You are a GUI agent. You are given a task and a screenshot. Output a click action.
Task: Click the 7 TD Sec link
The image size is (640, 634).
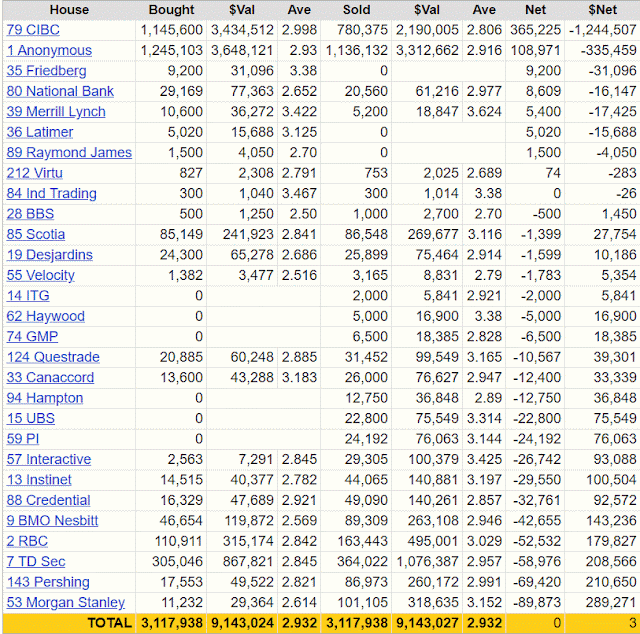pyautogui.click(x=36, y=561)
